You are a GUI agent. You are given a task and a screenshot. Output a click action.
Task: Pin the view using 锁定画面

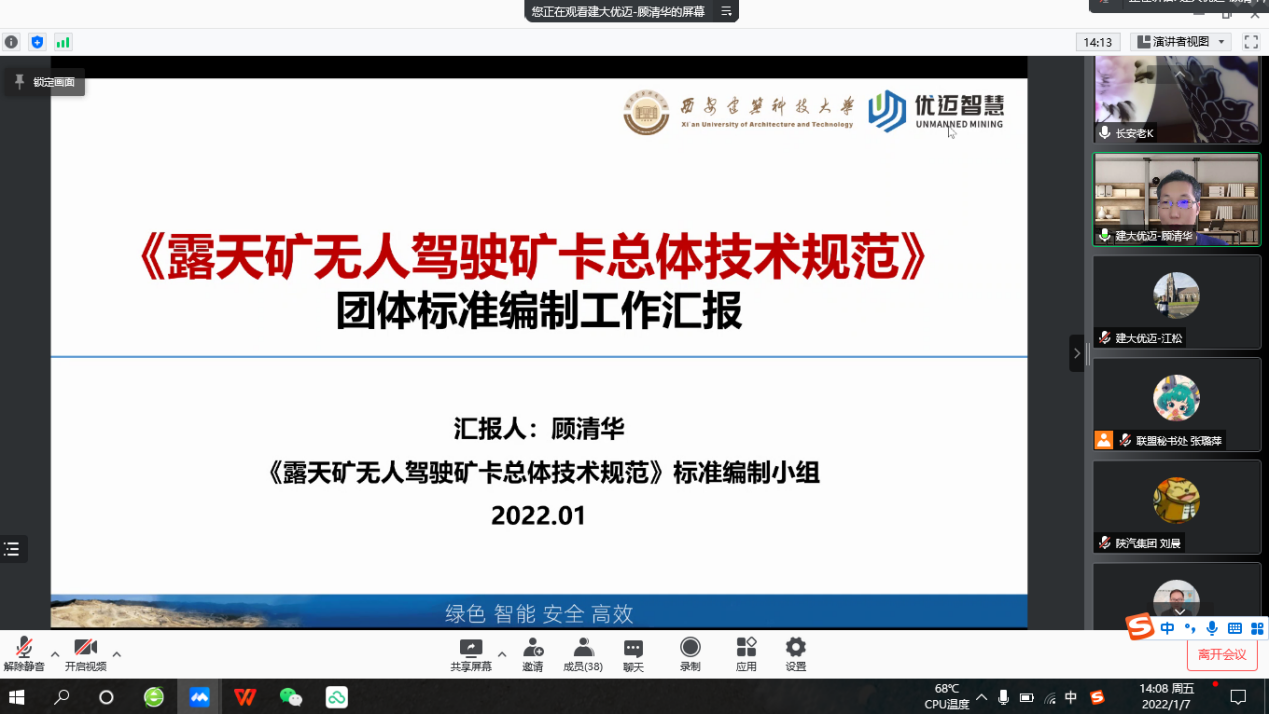(45, 82)
